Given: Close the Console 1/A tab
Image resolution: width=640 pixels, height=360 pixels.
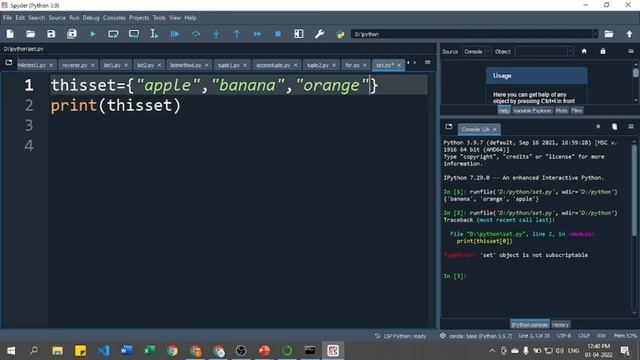Looking at the screenshot, I should [495, 129].
